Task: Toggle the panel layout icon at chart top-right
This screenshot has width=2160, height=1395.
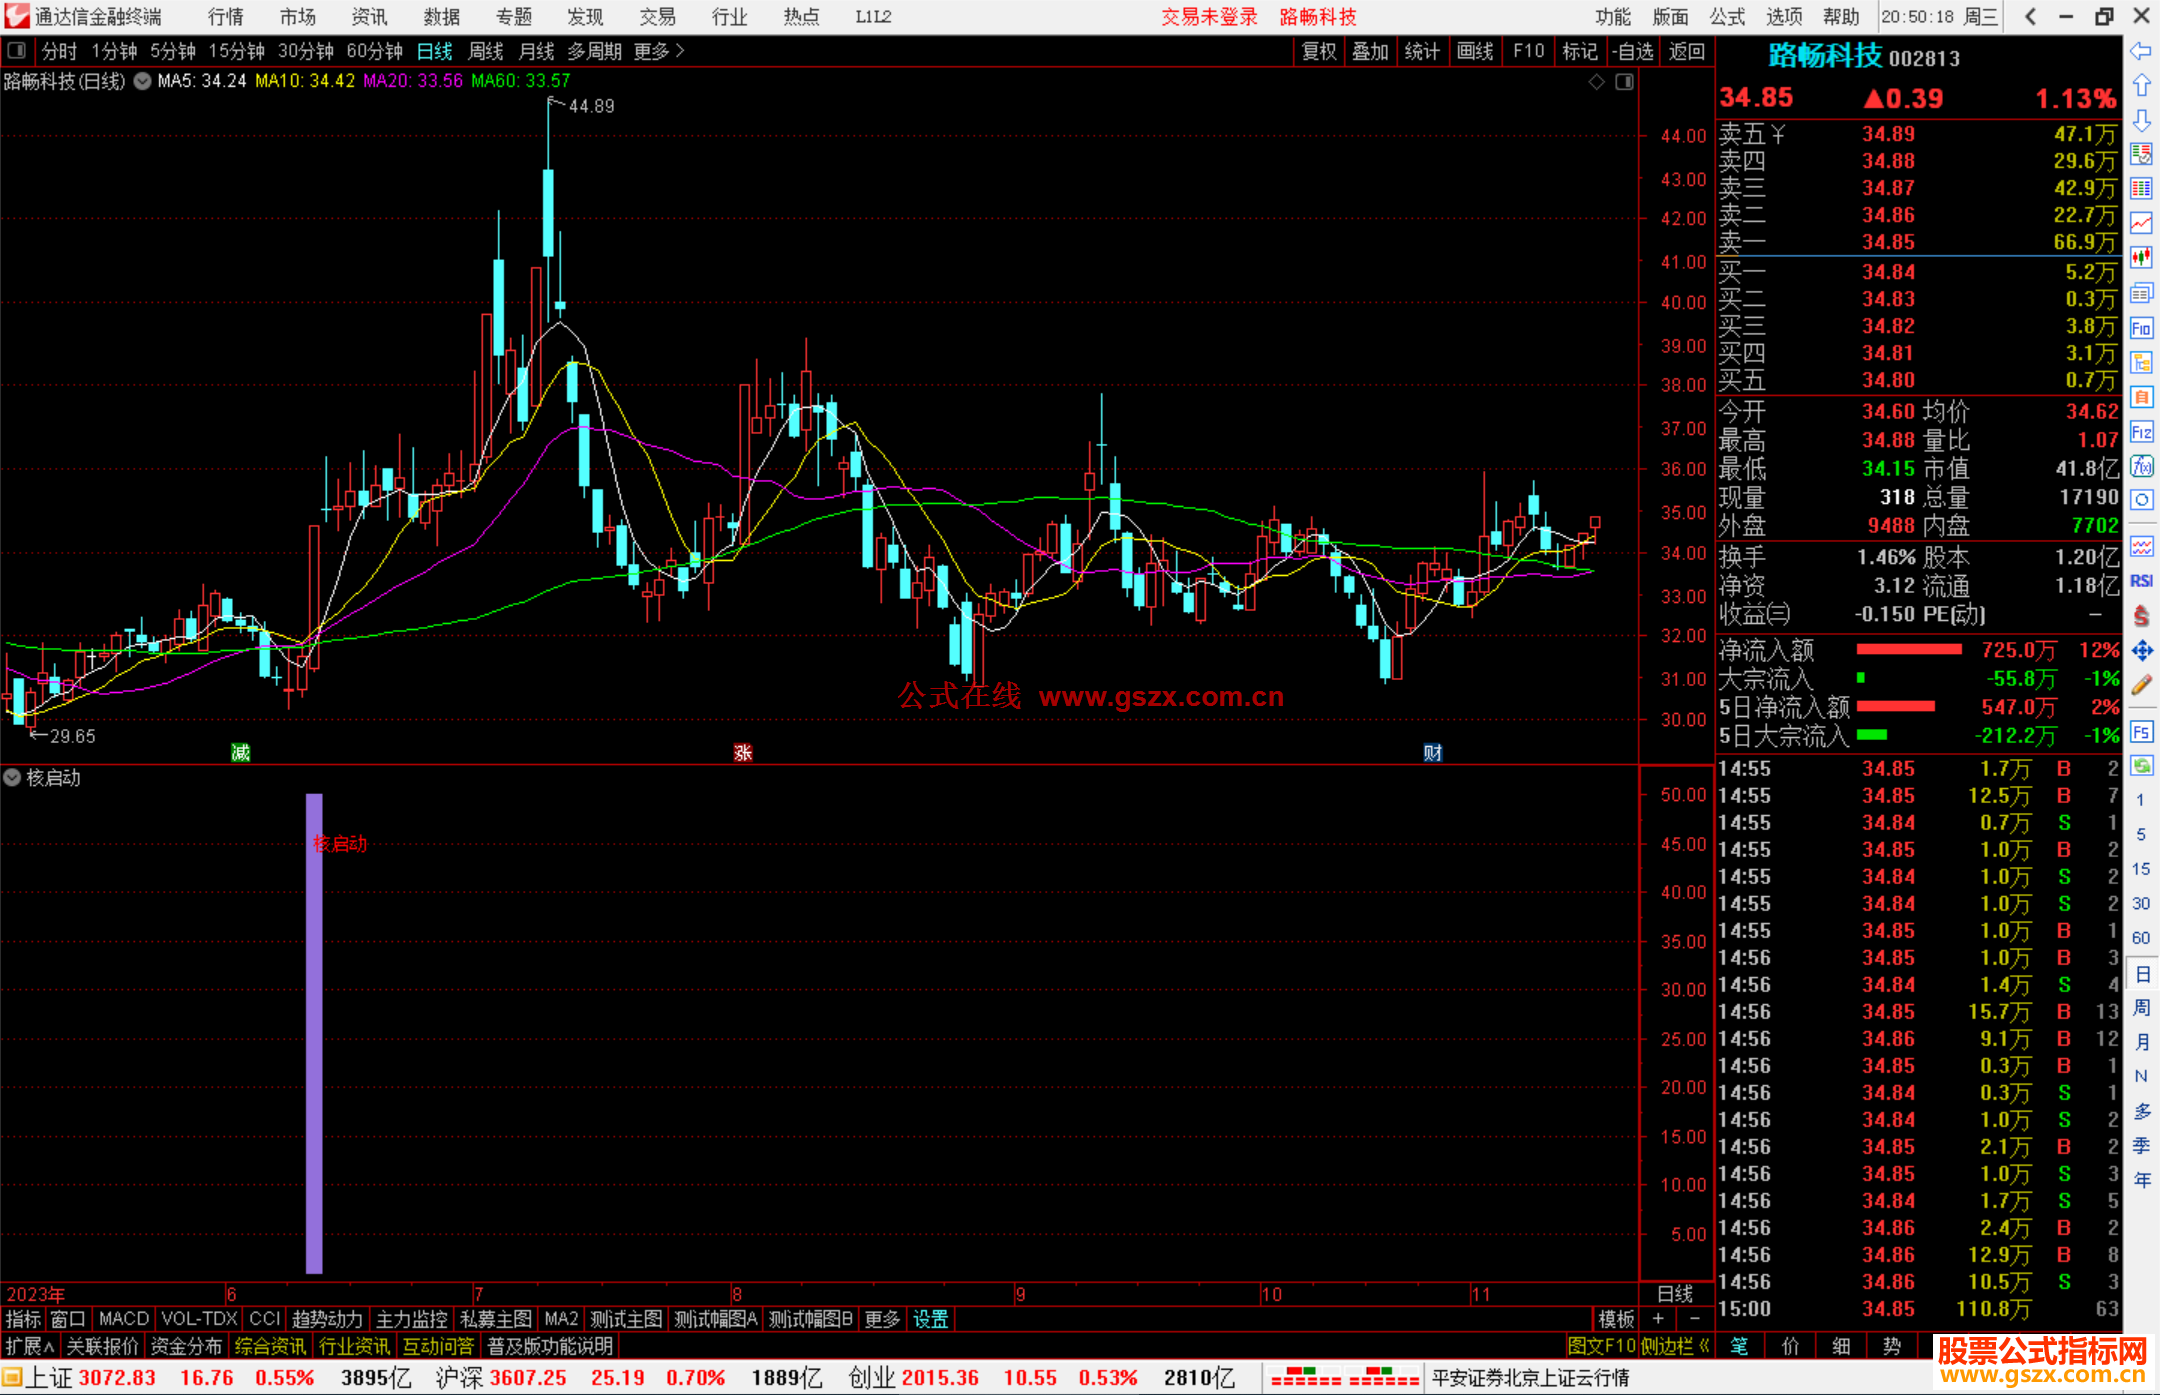Action: [1624, 82]
